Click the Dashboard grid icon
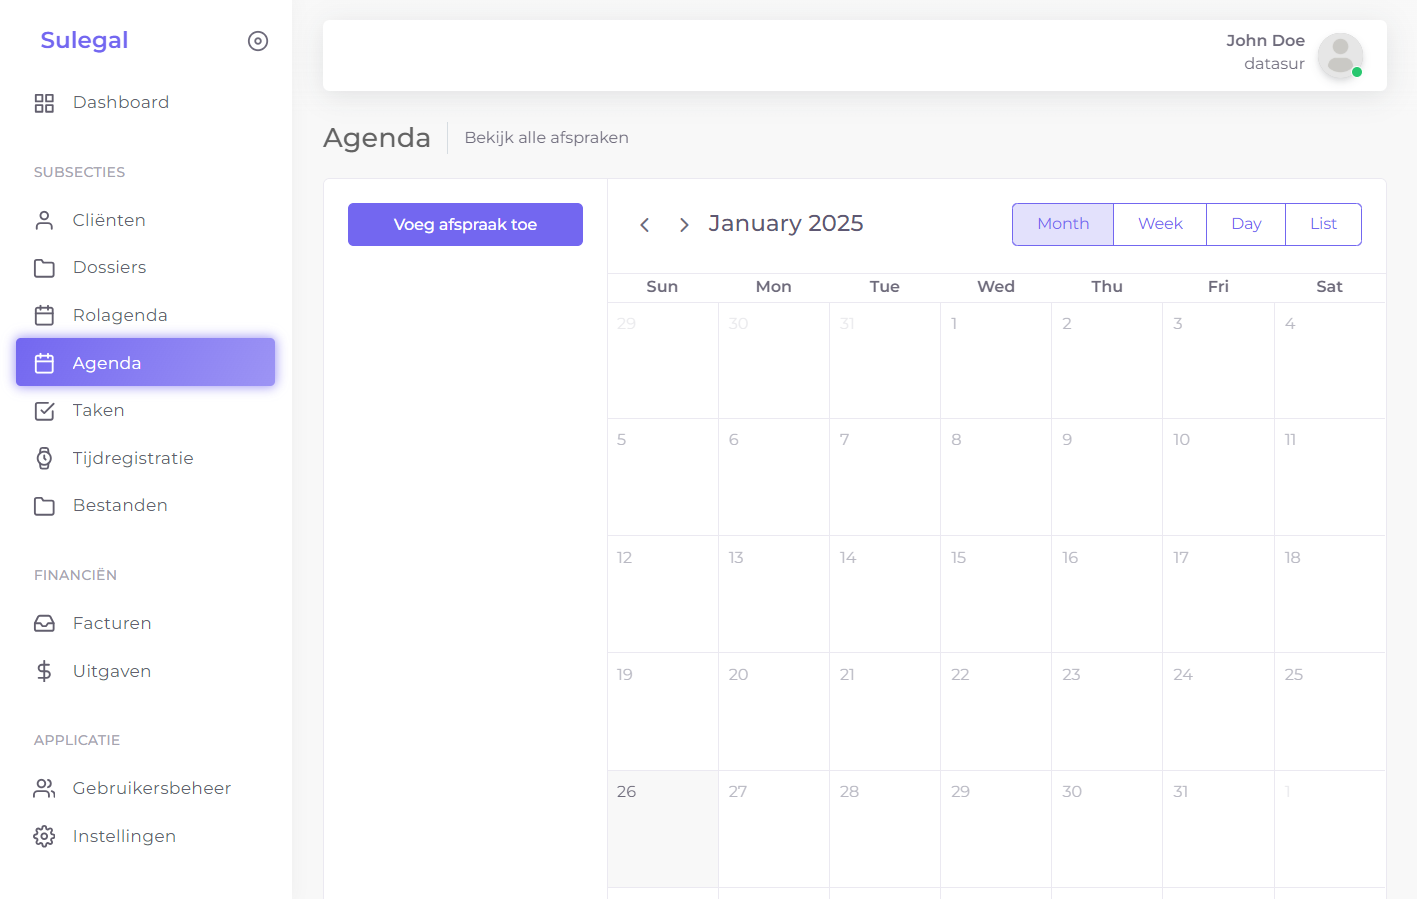This screenshot has height=899, width=1417. pyautogui.click(x=44, y=103)
